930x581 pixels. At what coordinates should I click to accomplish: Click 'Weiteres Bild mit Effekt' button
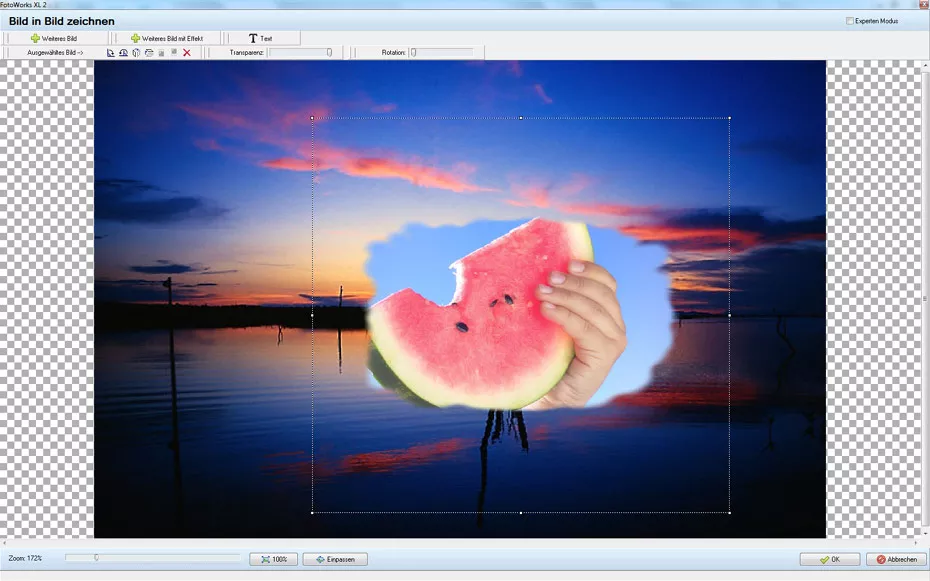click(167, 38)
